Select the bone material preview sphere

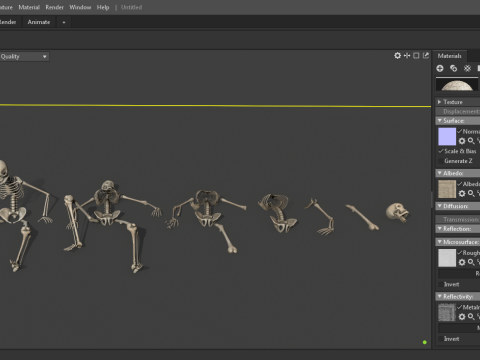pos(457,84)
